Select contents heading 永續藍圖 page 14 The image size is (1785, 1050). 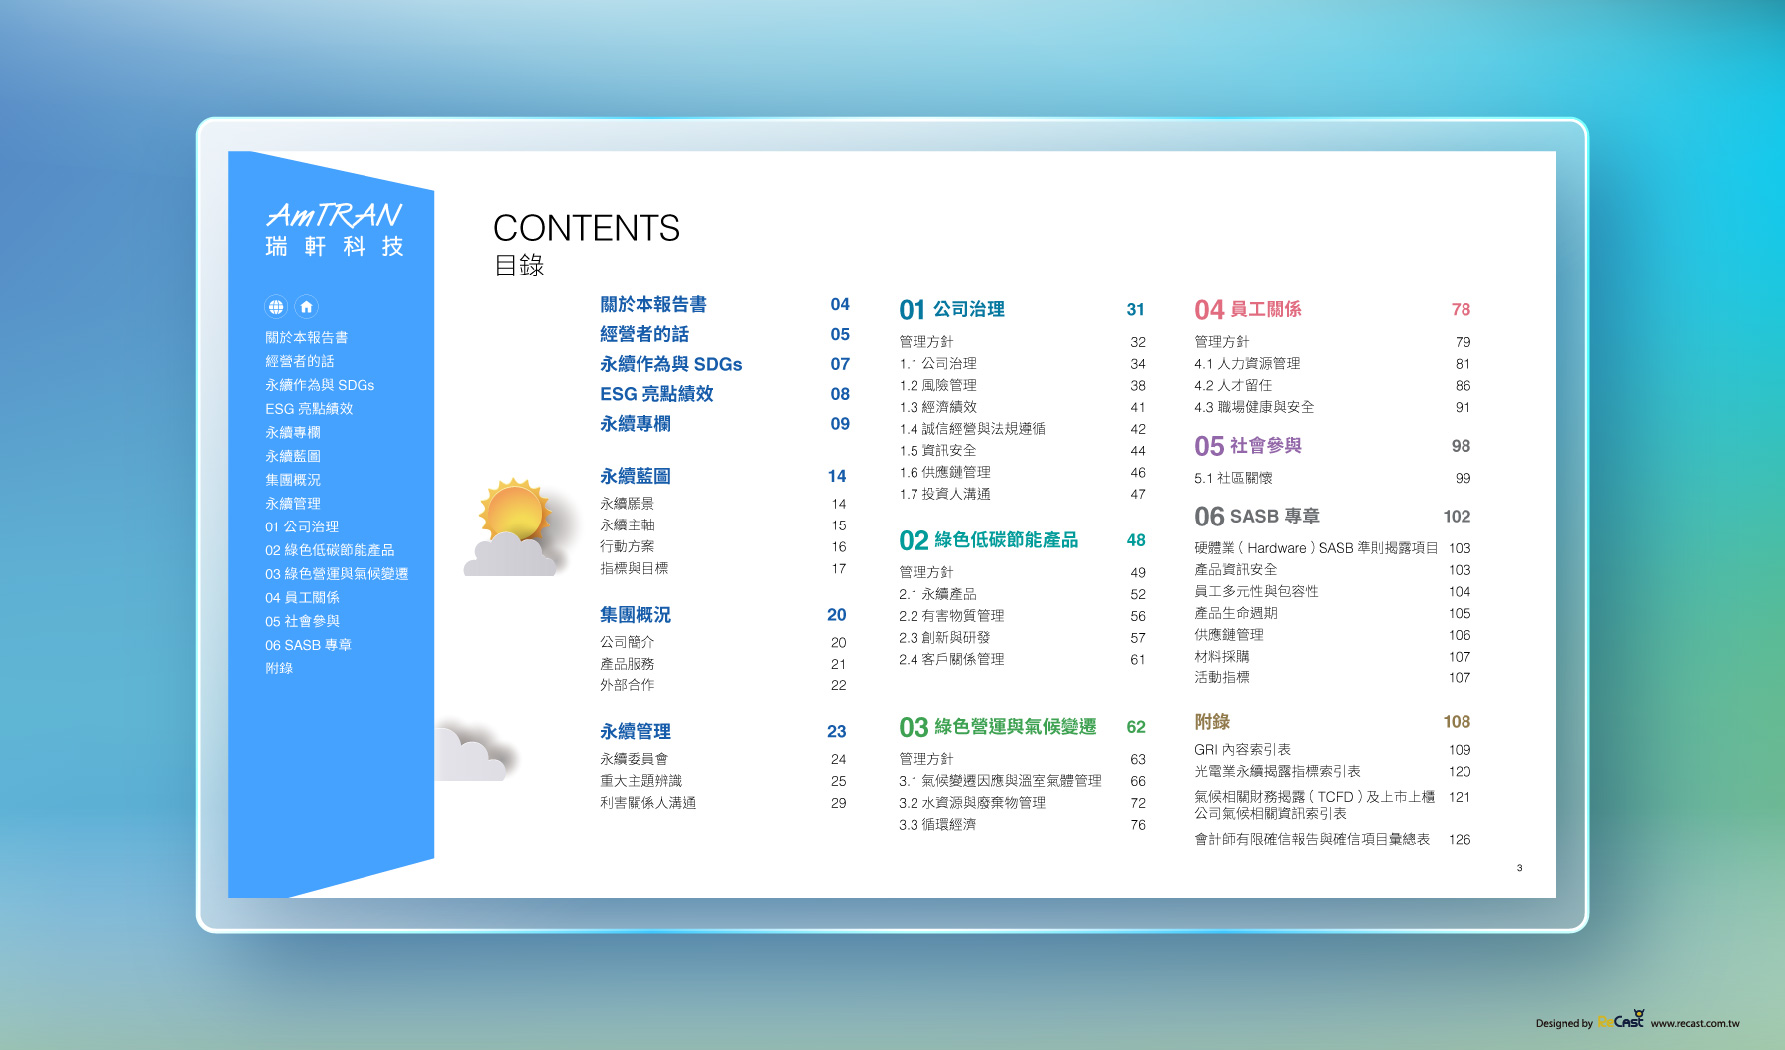[724, 476]
